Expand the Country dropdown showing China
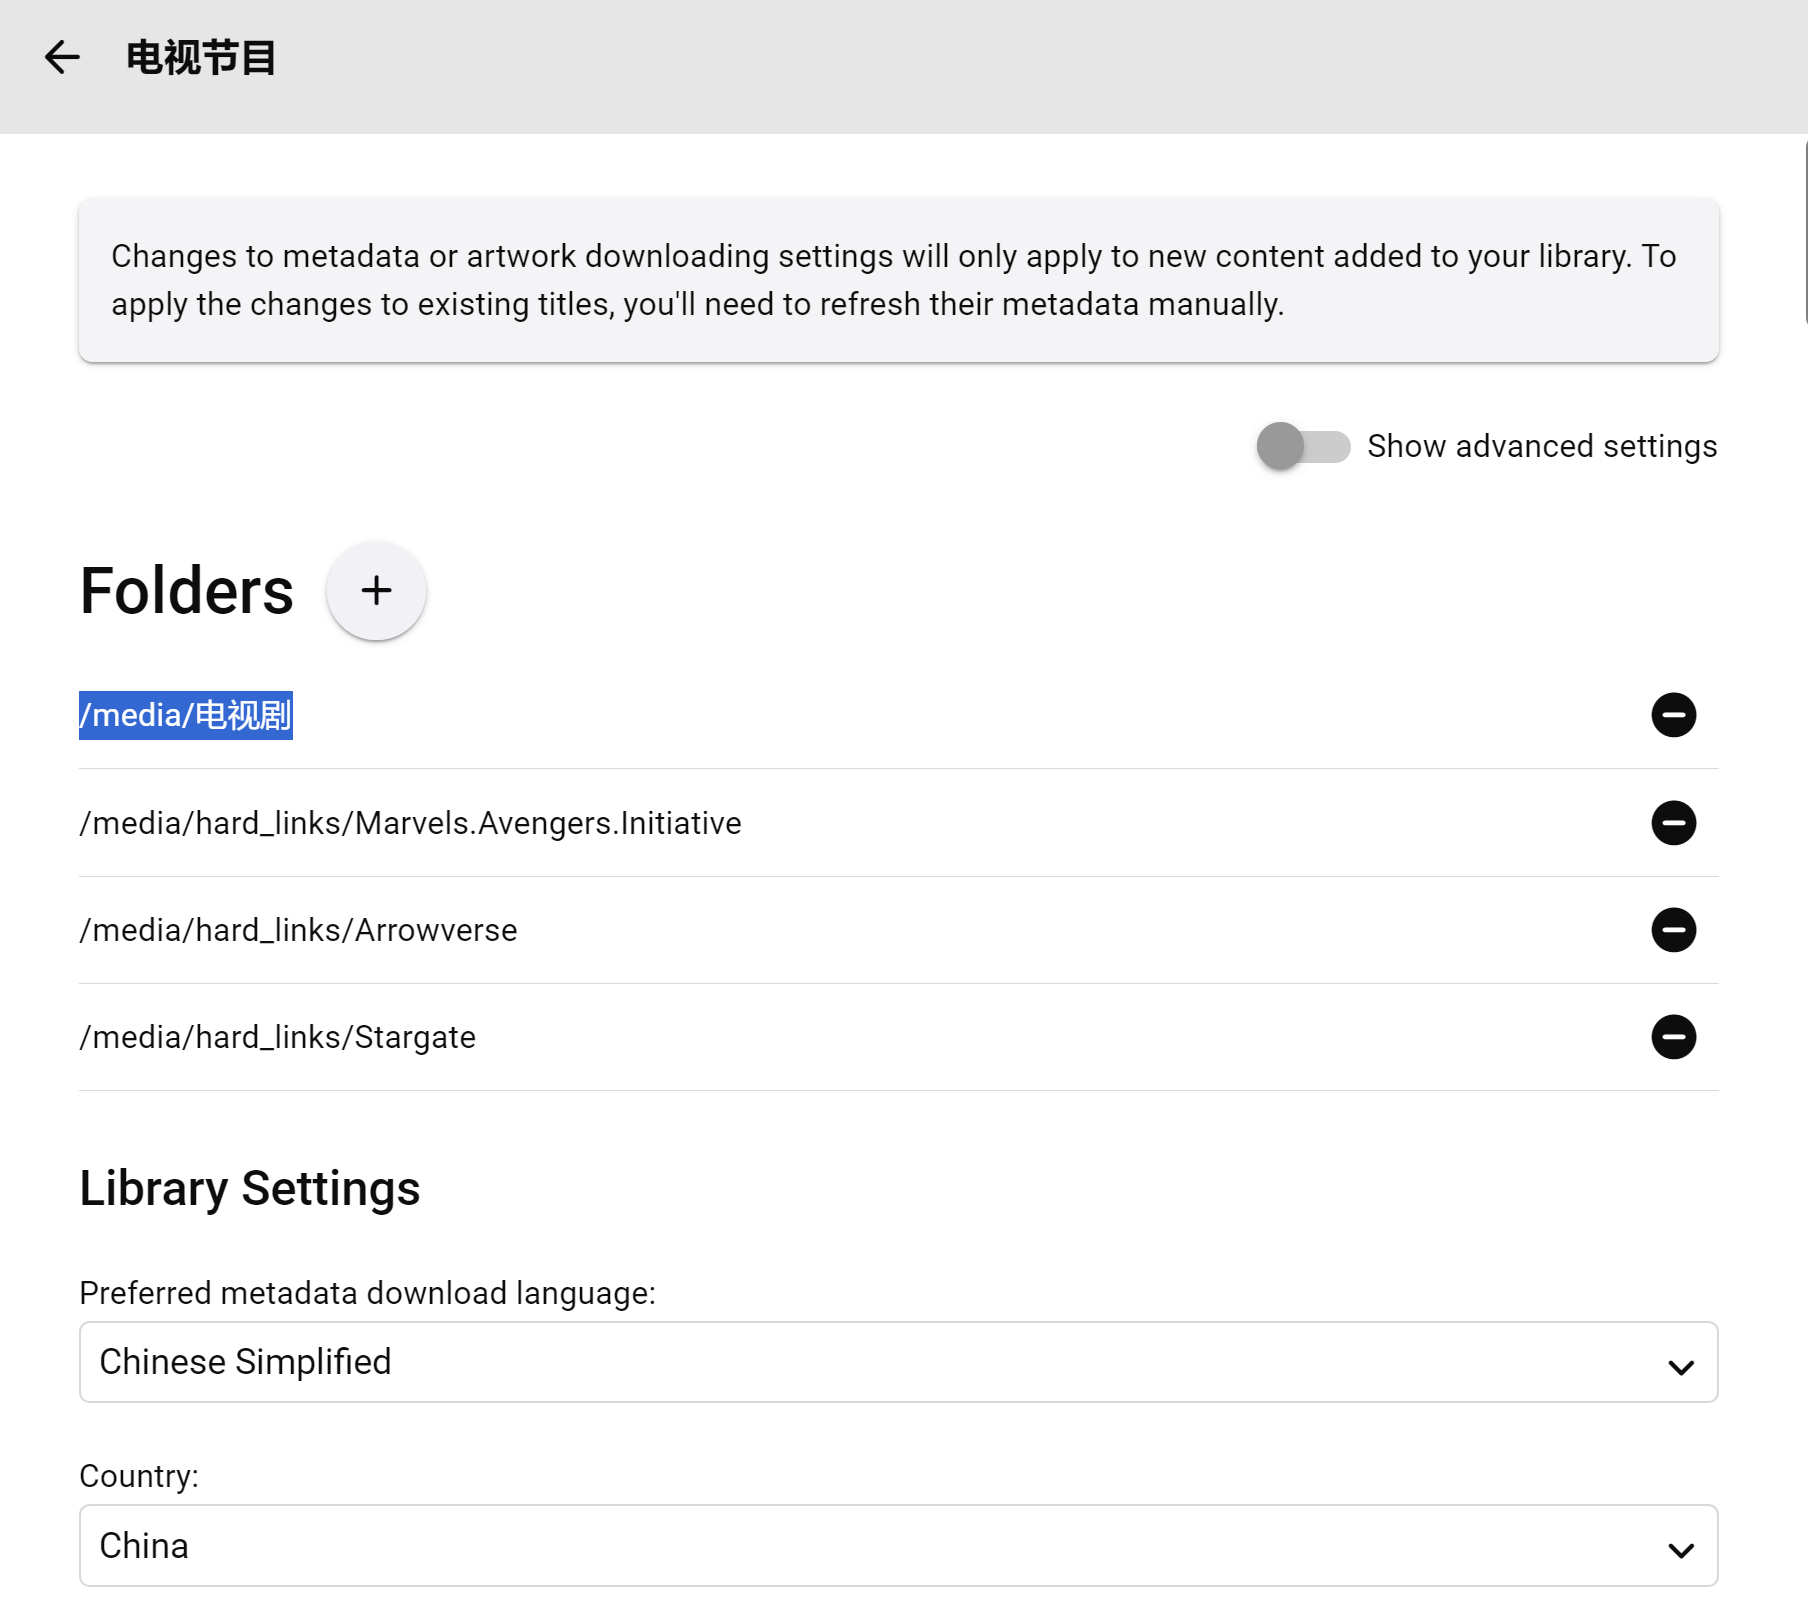 tap(898, 1546)
